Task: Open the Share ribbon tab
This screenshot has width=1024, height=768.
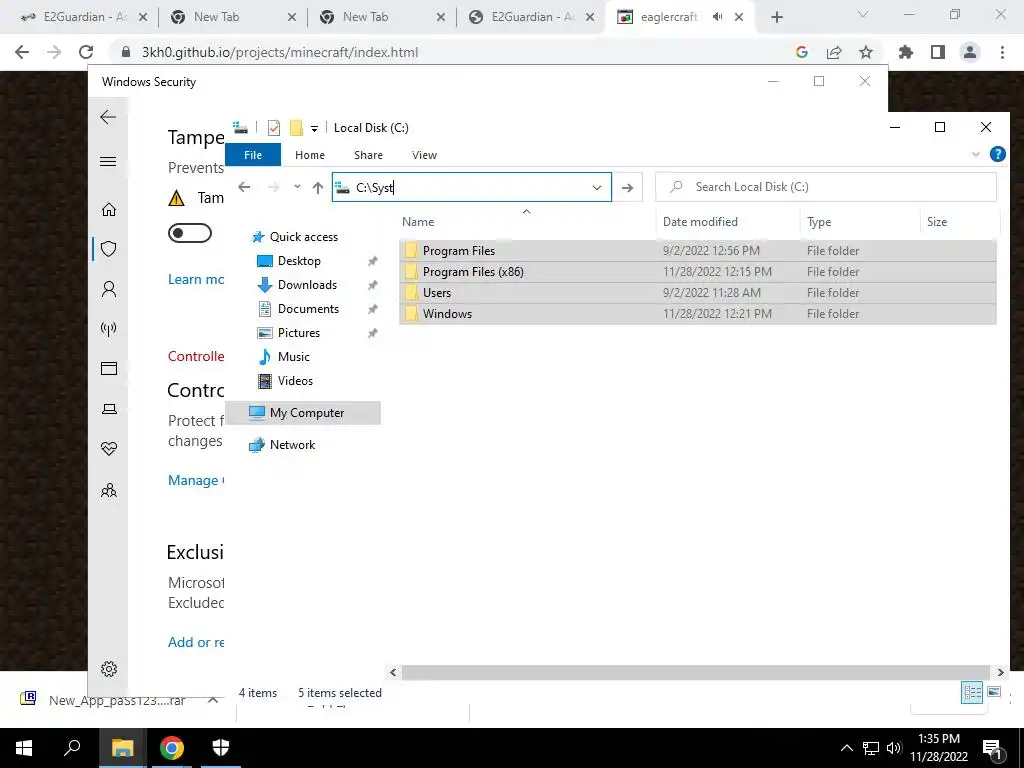Action: (368, 155)
